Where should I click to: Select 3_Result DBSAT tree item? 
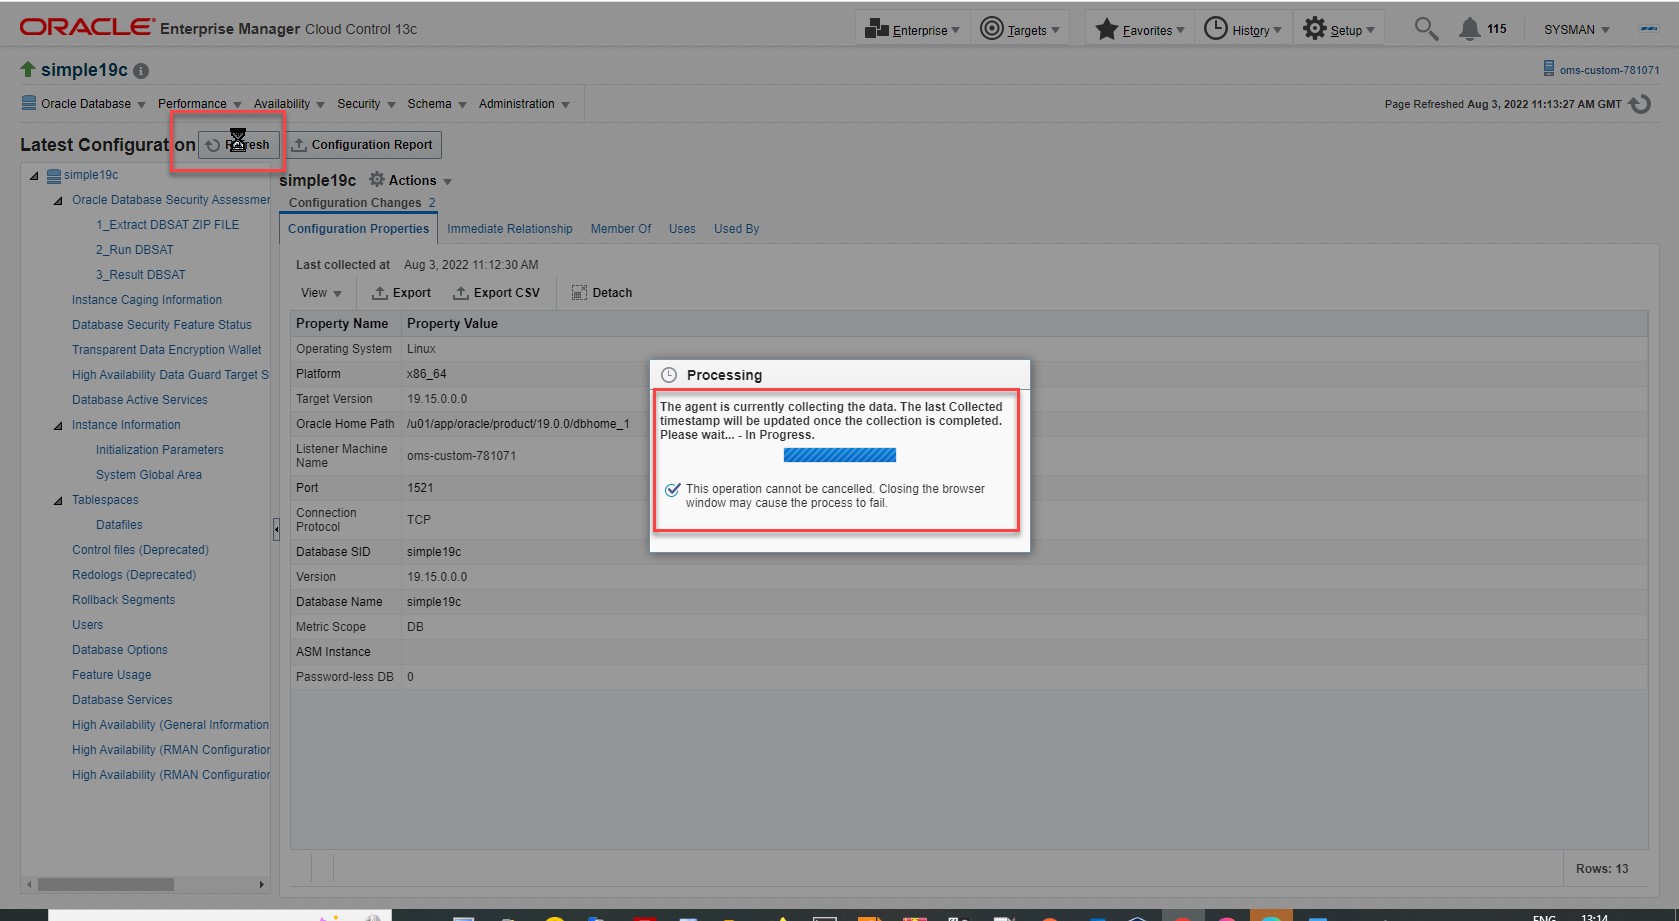(140, 275)
